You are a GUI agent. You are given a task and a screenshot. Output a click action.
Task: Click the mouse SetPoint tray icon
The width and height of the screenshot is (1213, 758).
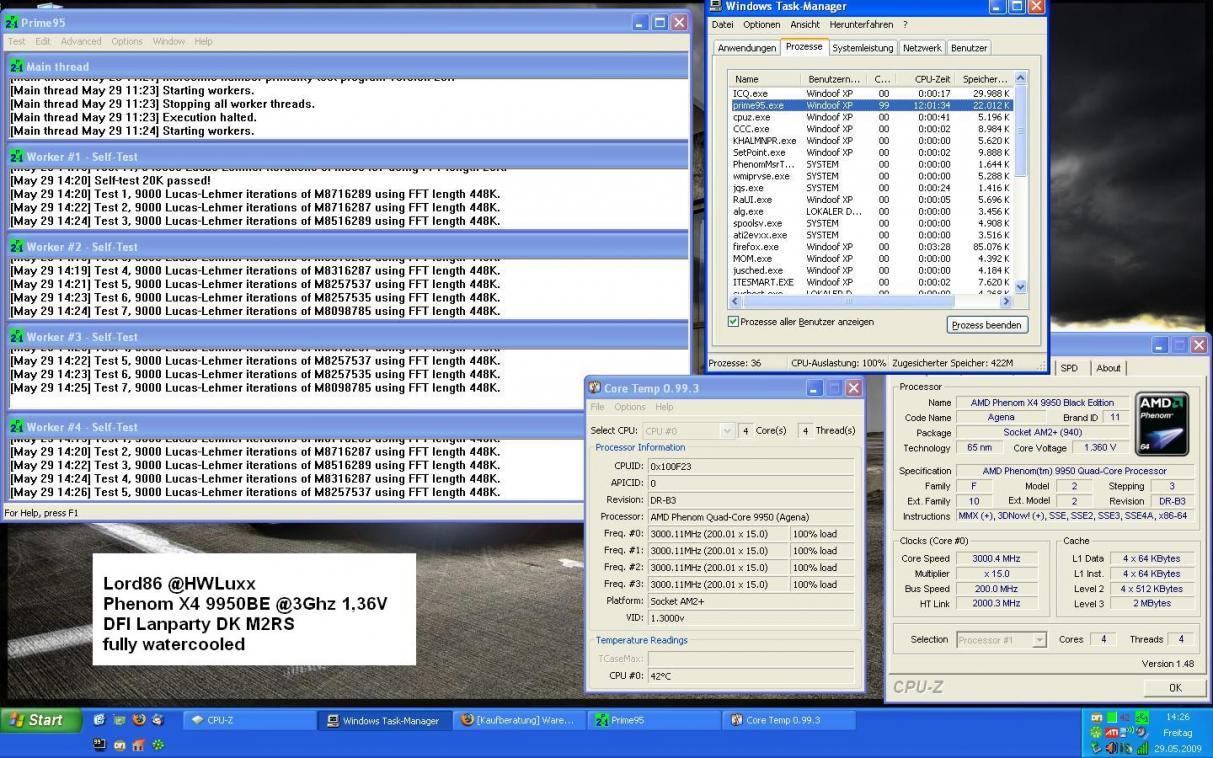click(1127, 749)
